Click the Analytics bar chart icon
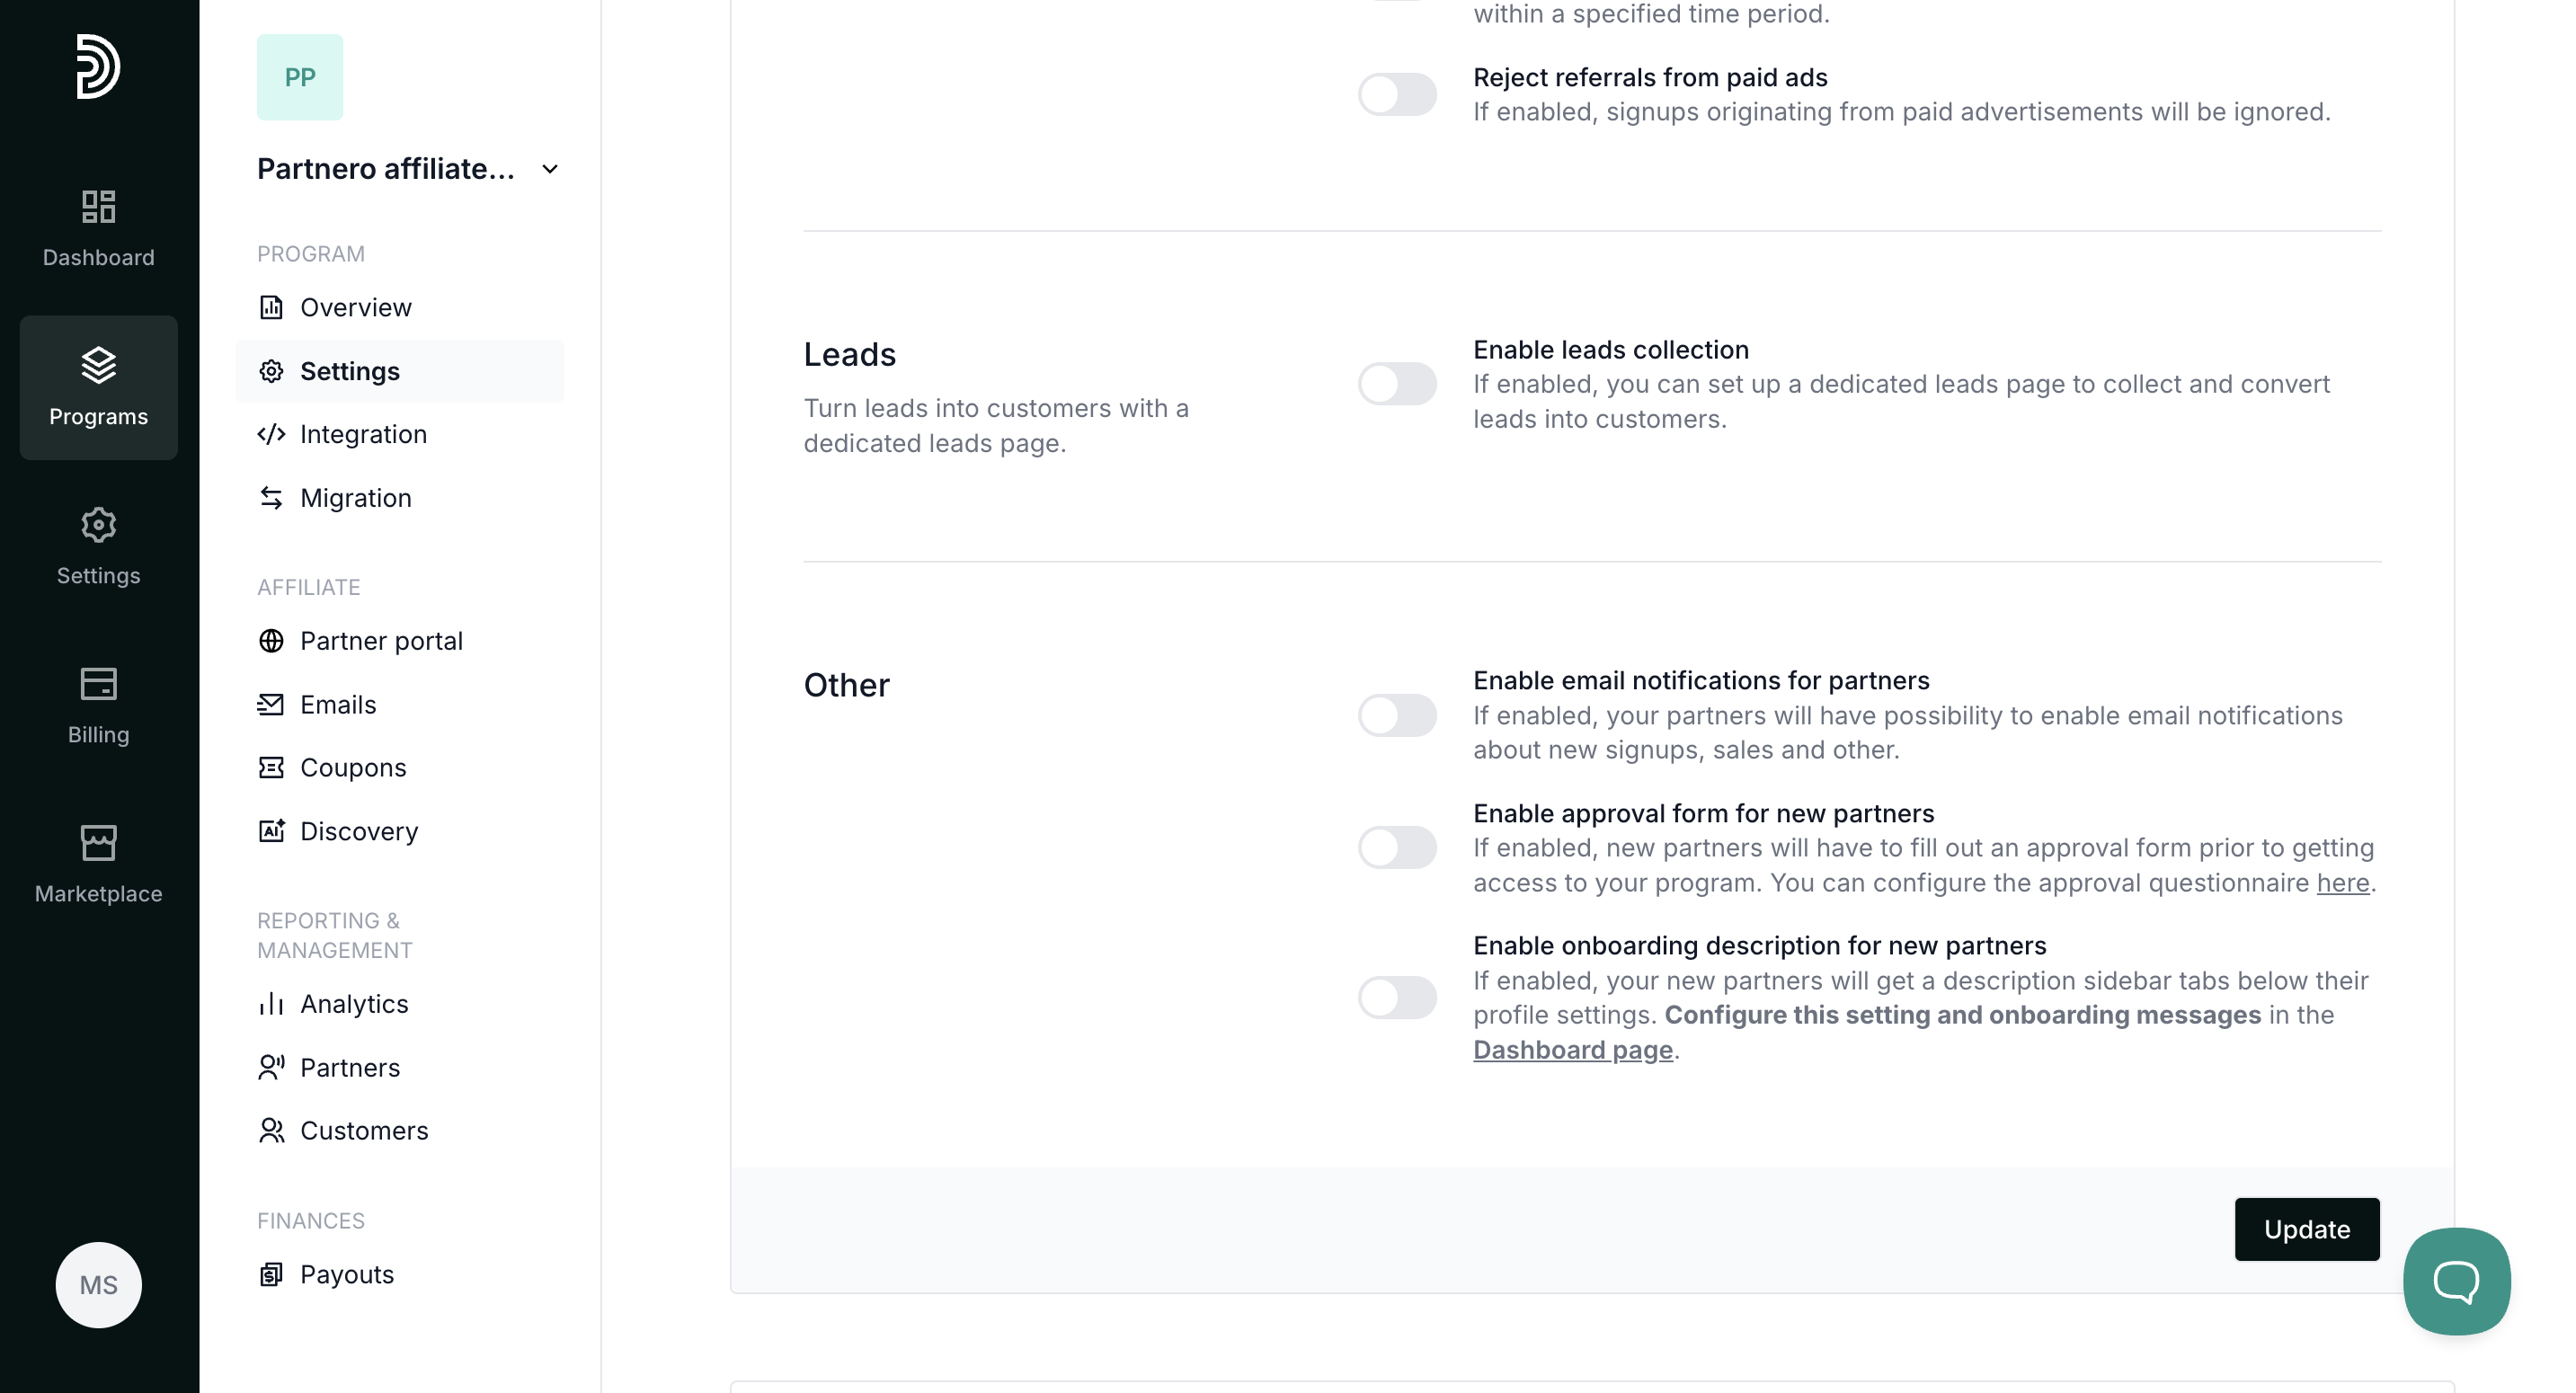The width and height of the screenshot is (2576, 1393). tap(271, 1004)
